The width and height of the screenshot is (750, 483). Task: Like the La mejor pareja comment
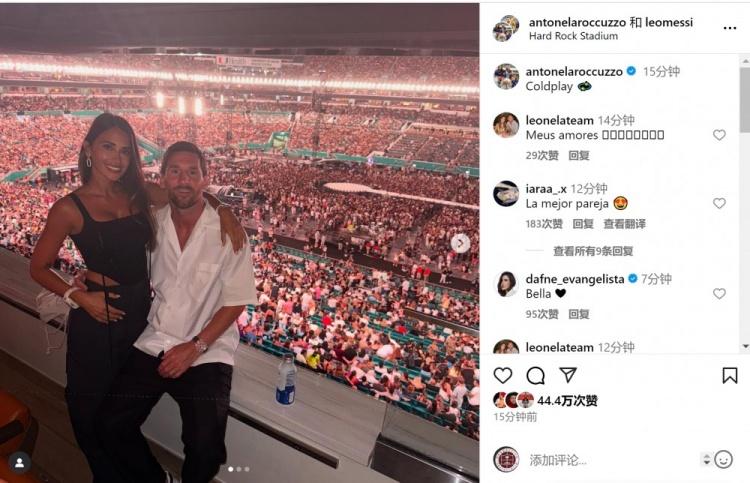tap(719, 203)
